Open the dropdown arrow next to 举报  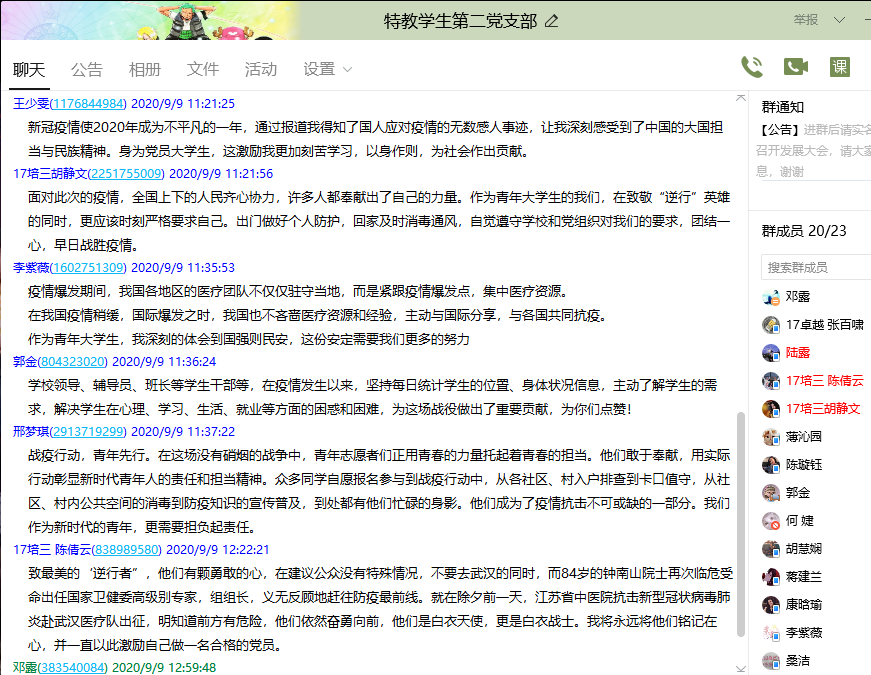pos(838,20)
